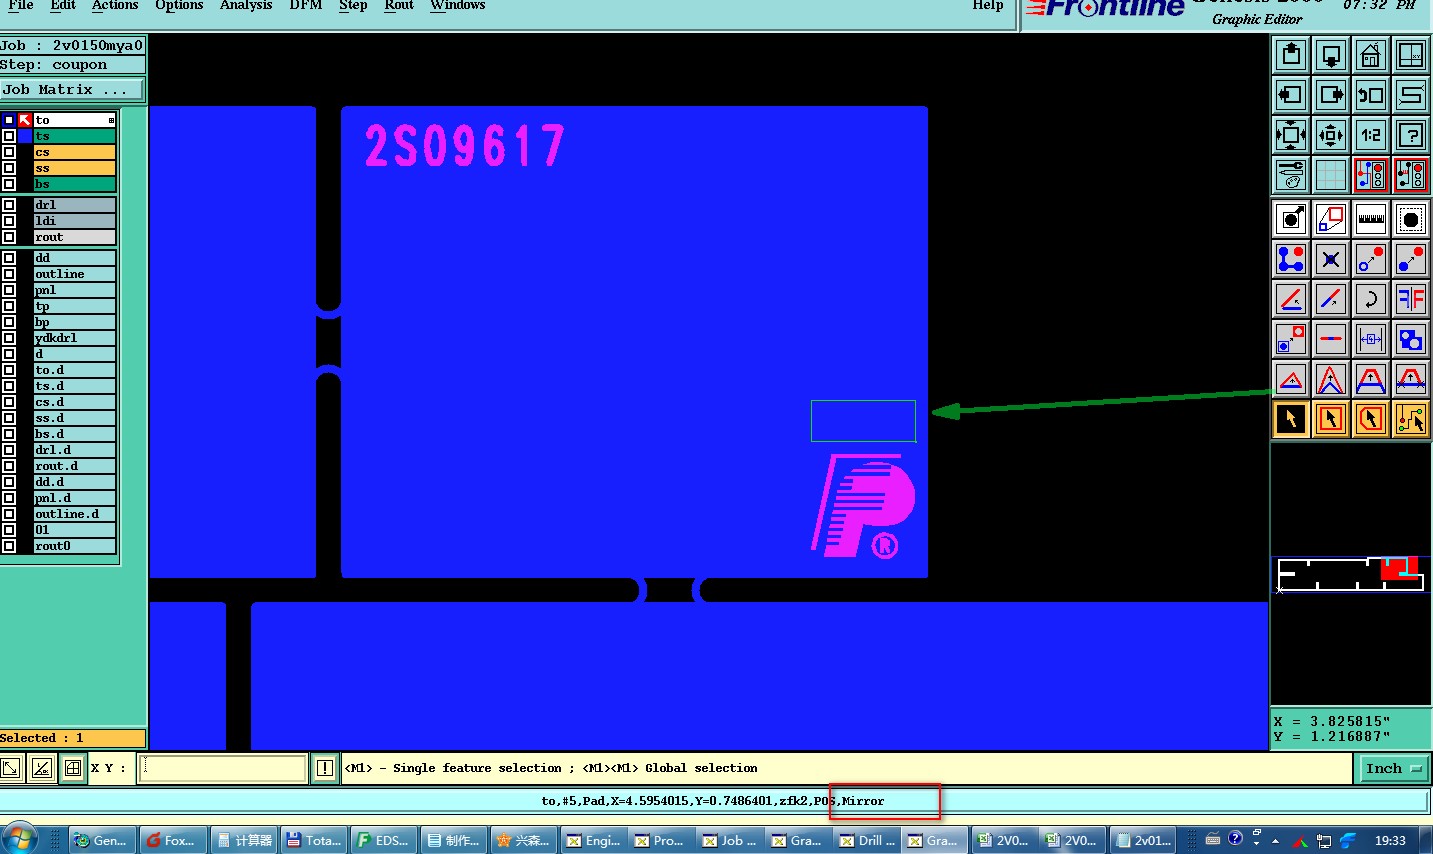Open the Analysis menu
The width and height of the screenshot is (1433, 854).
coord(246,5)
